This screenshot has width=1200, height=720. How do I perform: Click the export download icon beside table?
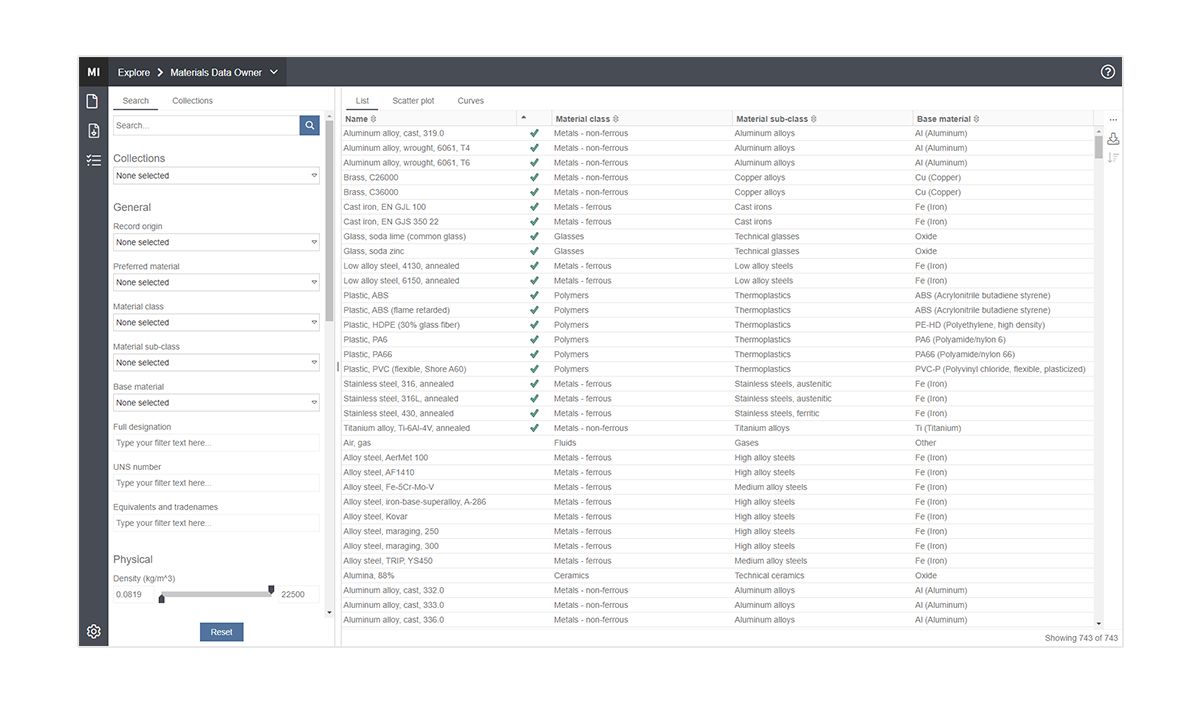[x=1113, y=139]
